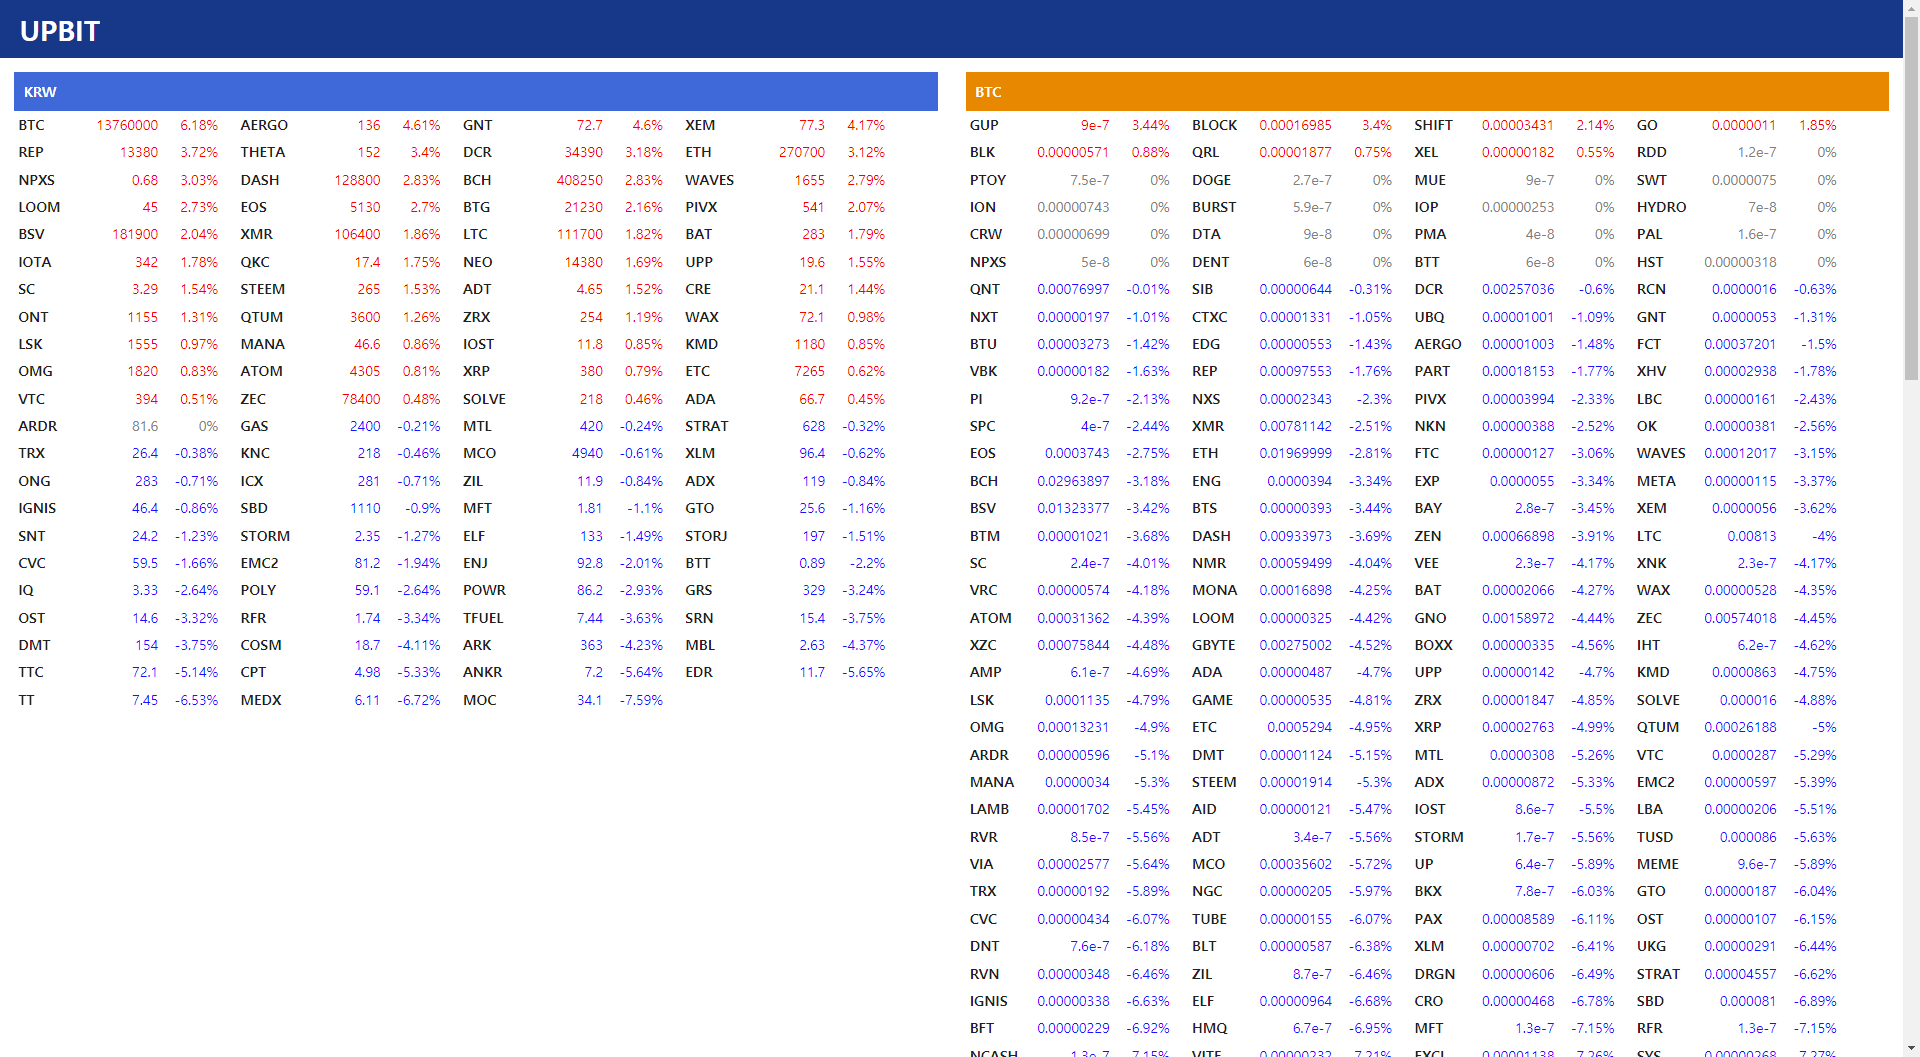
Task: Click the TUBE ticker
Action: [x=1210, y=919]
